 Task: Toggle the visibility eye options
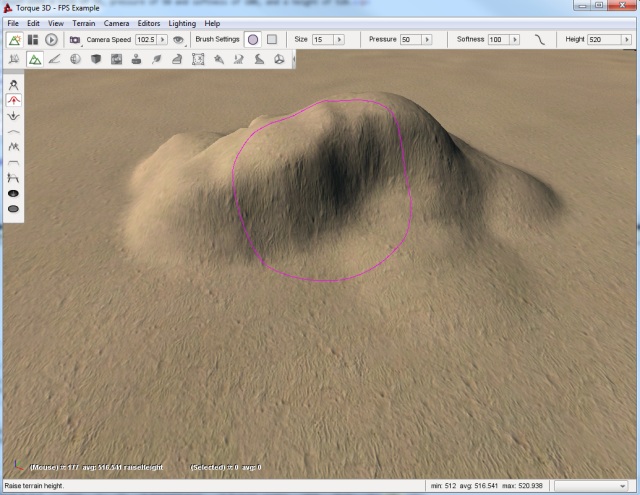(178, 39)
